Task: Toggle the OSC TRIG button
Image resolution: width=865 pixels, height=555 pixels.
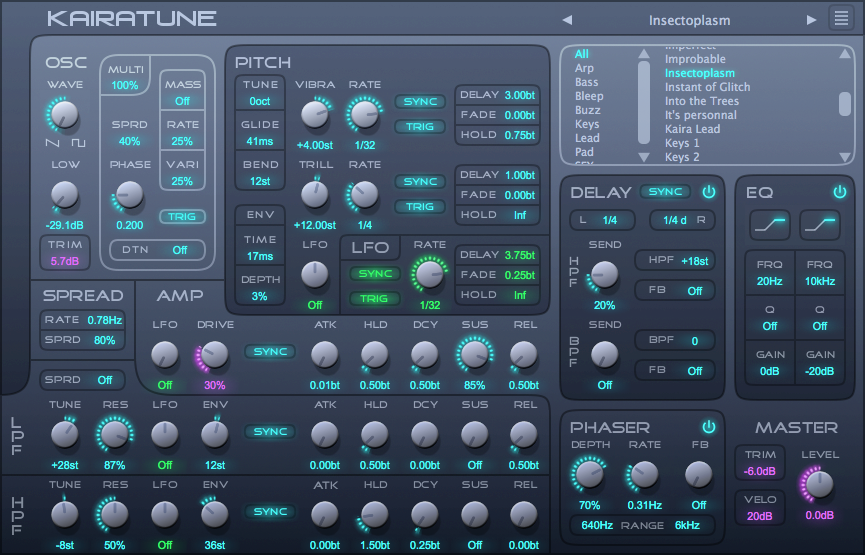Action: [x=182, y=217]
